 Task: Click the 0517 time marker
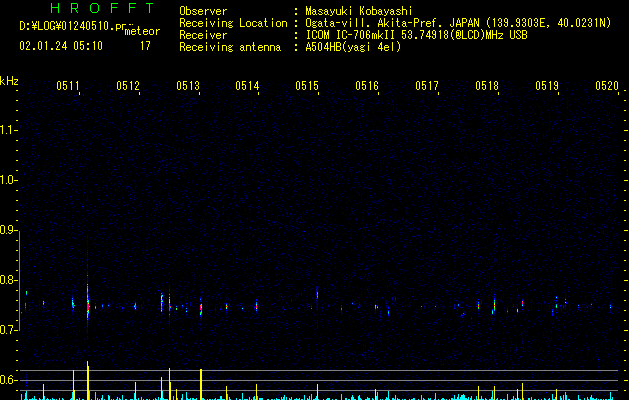coord(427,85)
